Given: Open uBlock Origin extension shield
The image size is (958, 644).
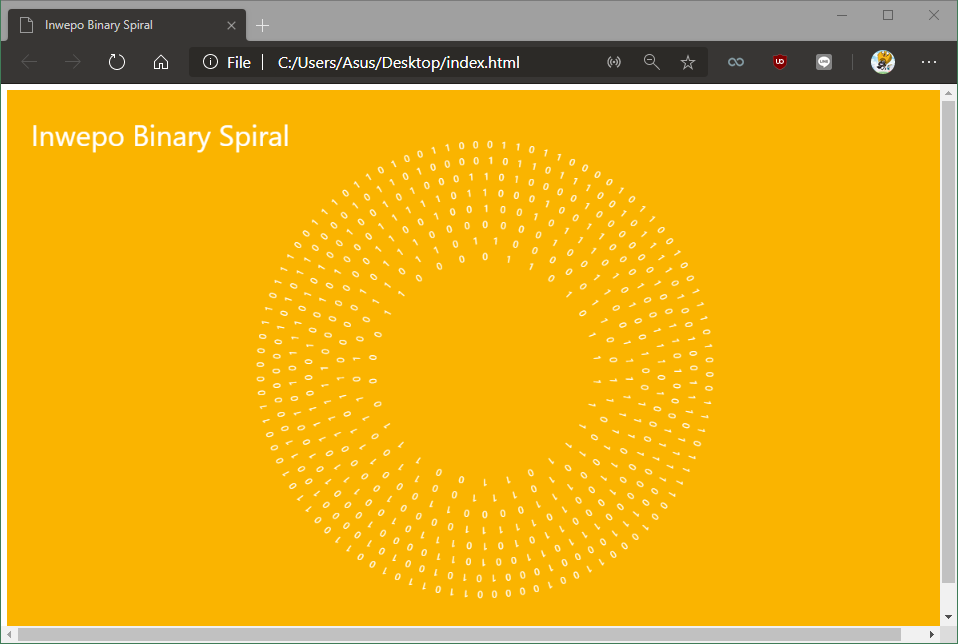Looking at the screenshot, I should tap(780, 62).
